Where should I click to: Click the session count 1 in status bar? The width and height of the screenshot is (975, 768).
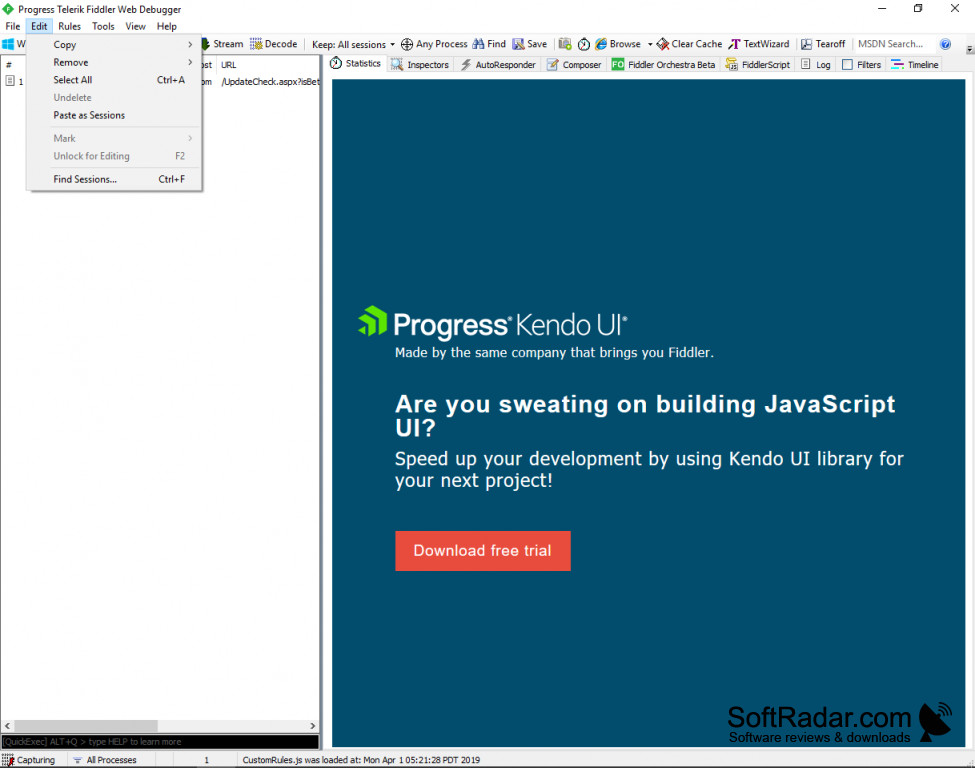click(206, 760)
